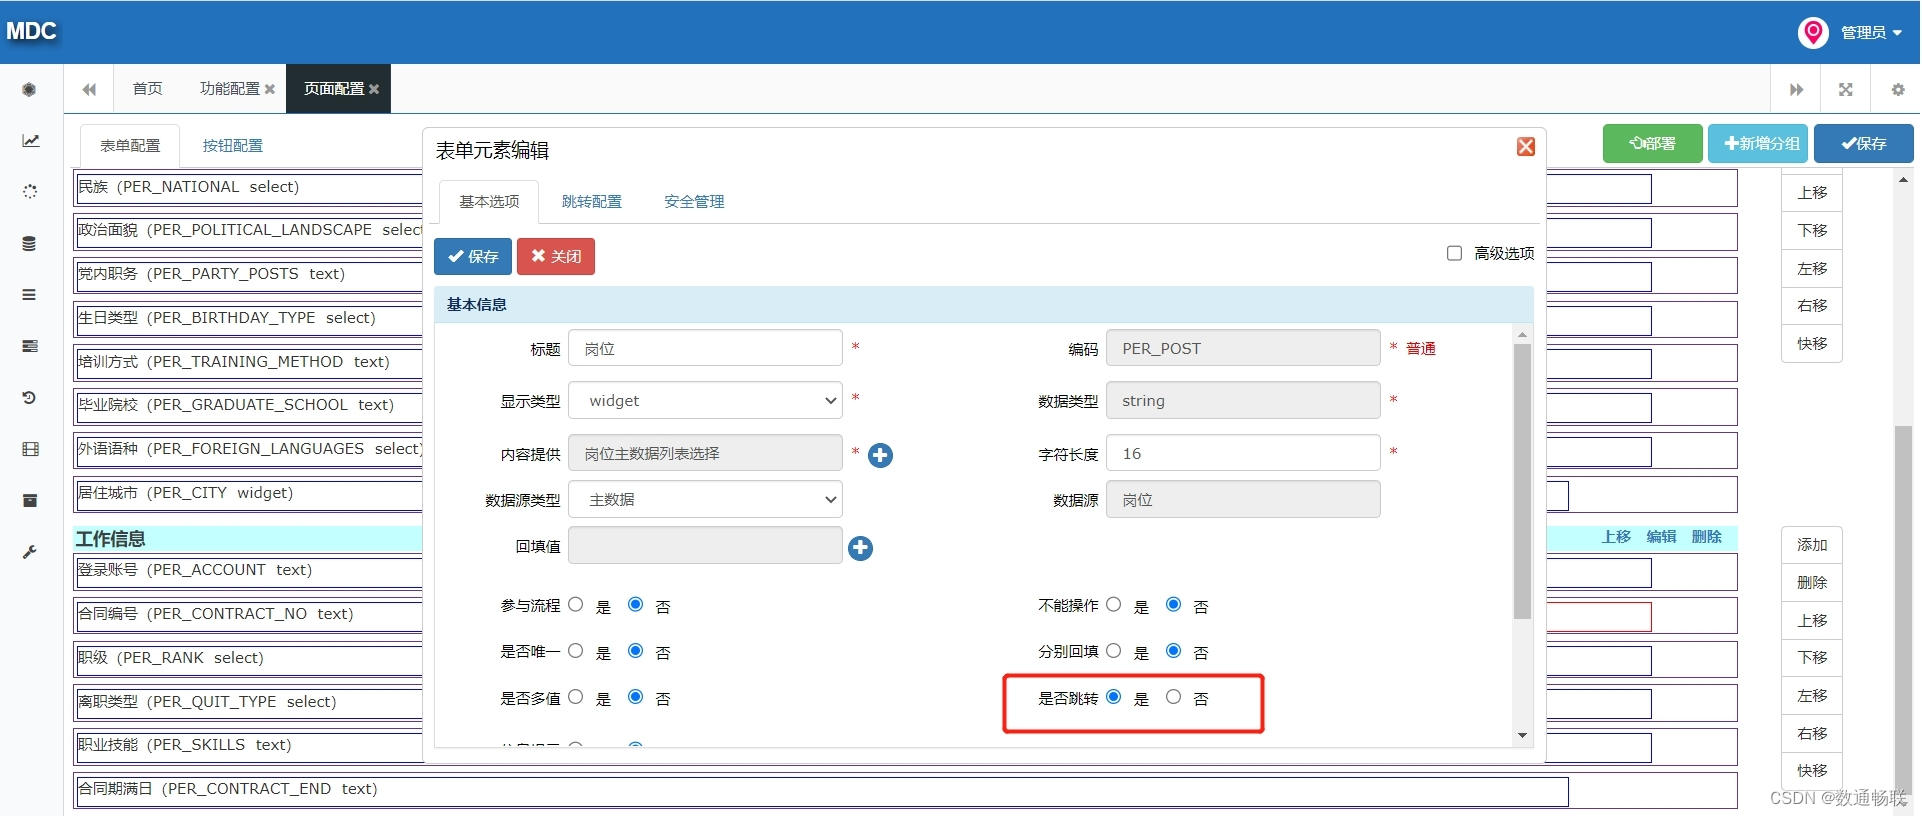The width and height of the screenshot is (1922, 816).
Task: Toggle fullscreen expand icon
Action: pyautogui.click(x=1846, y=89)
